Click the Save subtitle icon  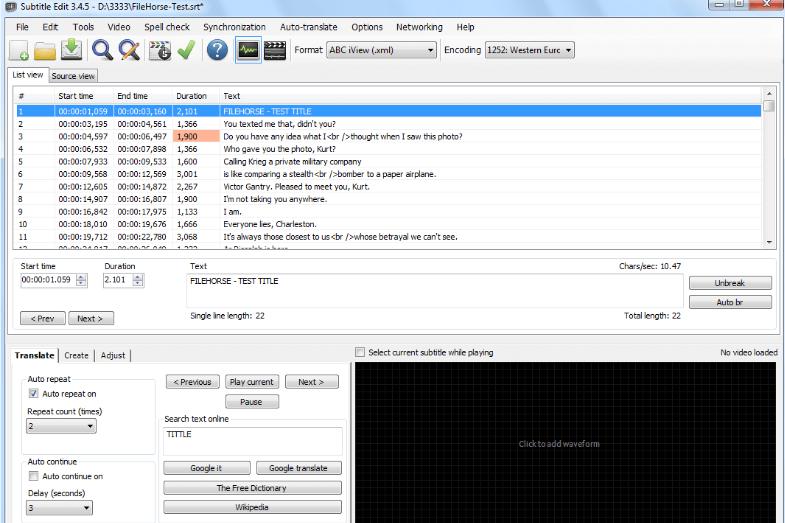(72, 50)
